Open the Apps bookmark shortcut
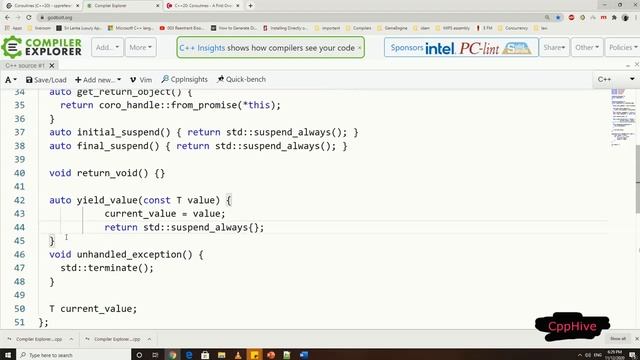Screen dimensions: 640x360 pyautogui.click(x=13, y=28)
